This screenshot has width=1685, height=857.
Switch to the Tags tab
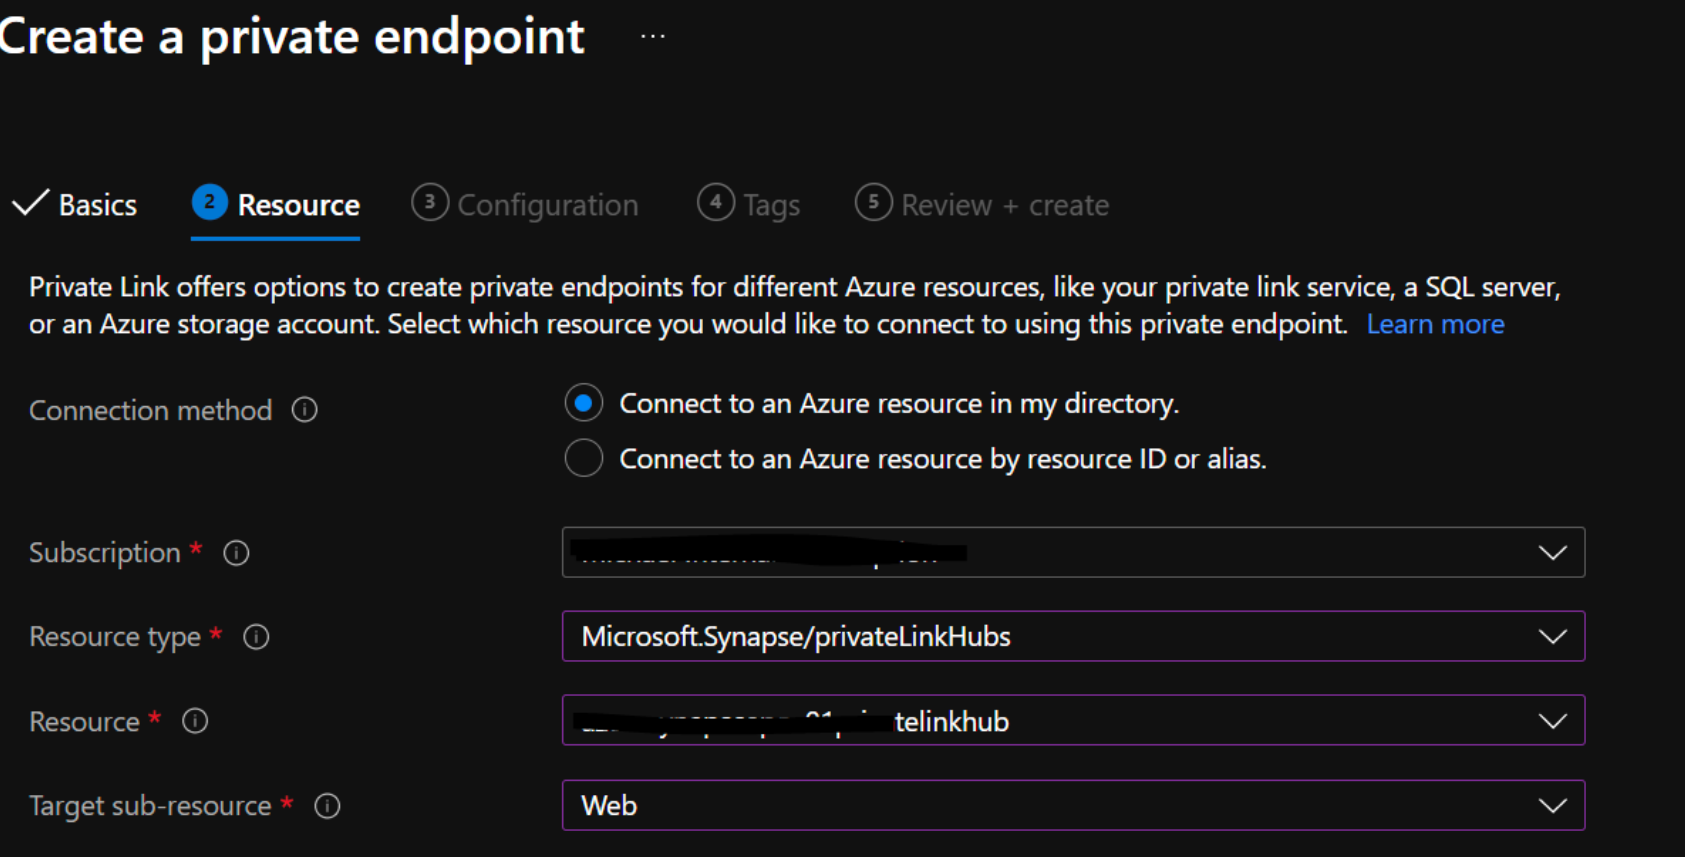pos(771,205)
